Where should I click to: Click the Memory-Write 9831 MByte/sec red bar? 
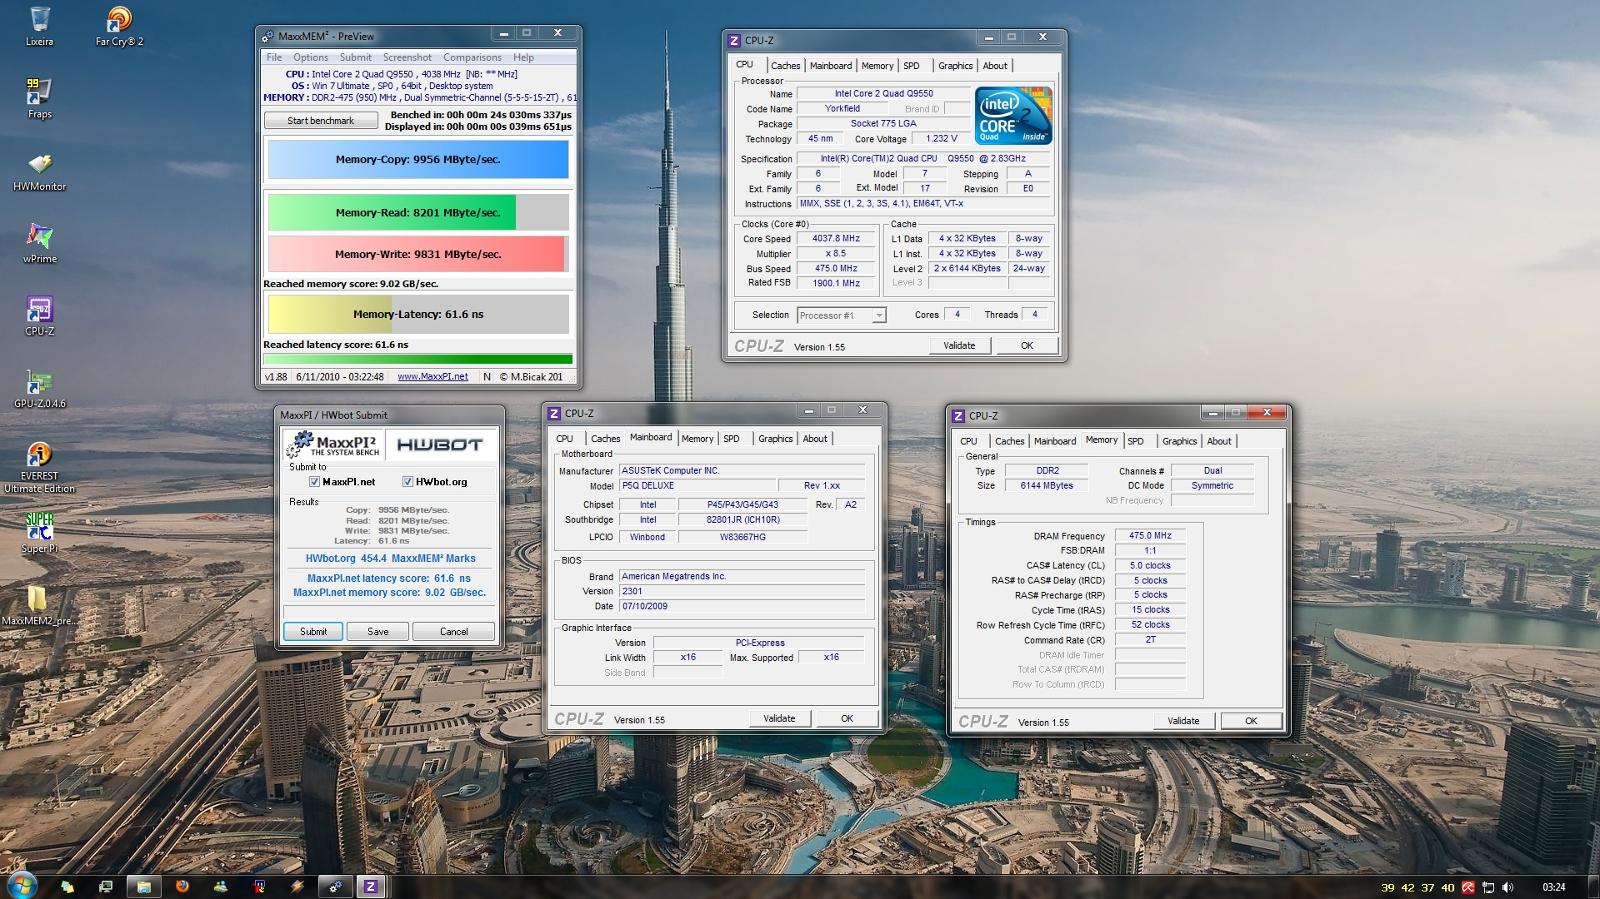(418, 254)
